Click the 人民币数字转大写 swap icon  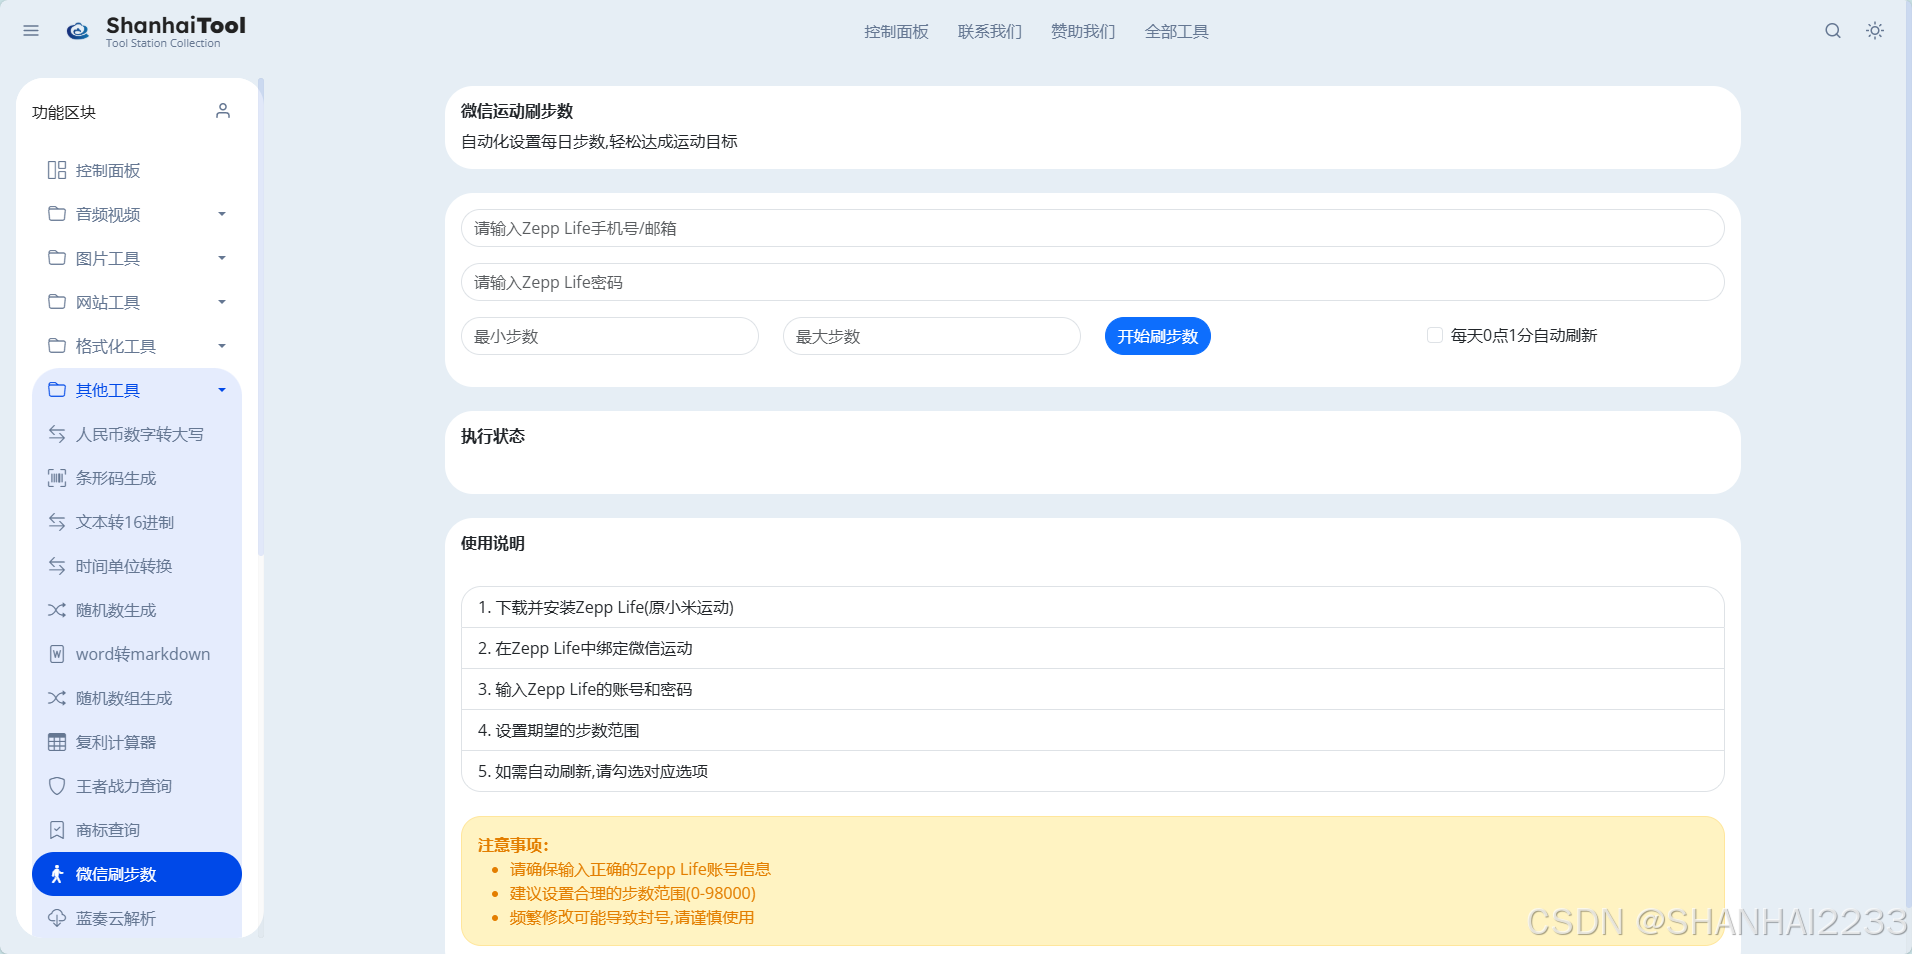point(57,434)
